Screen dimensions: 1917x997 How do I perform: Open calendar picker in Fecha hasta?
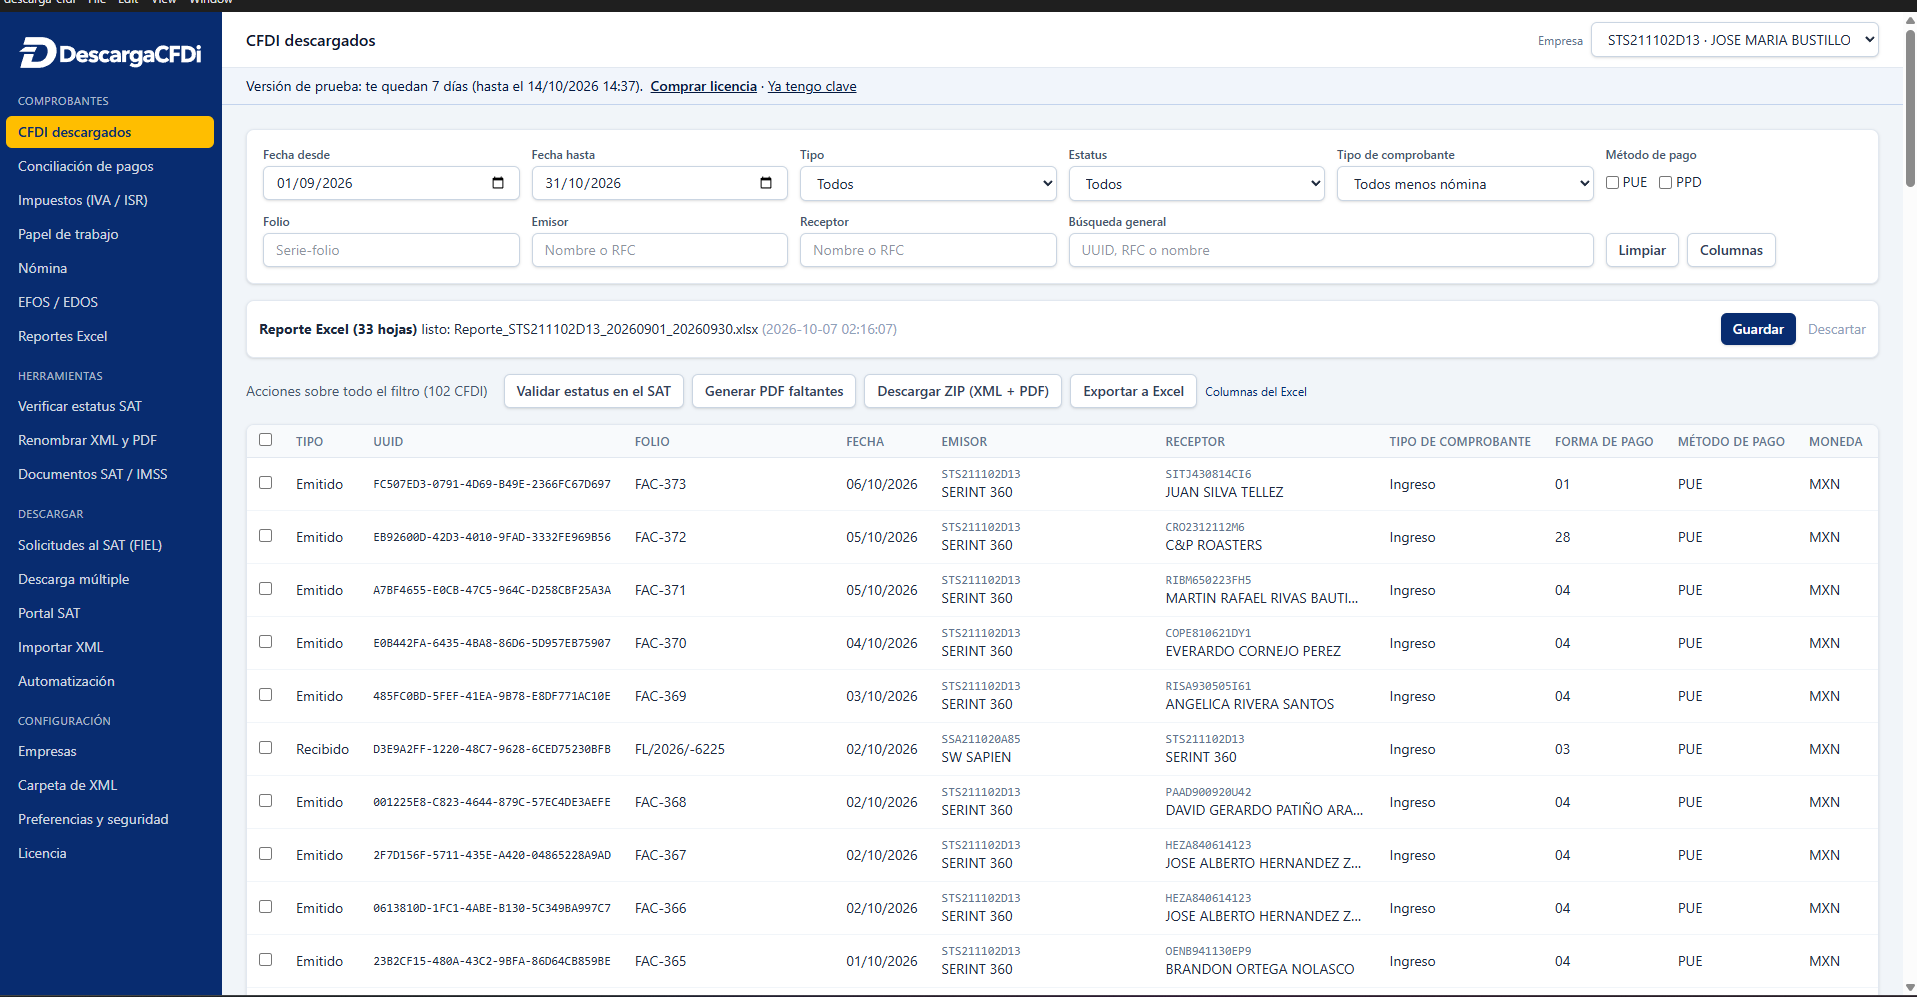click(x=766, y=183)
